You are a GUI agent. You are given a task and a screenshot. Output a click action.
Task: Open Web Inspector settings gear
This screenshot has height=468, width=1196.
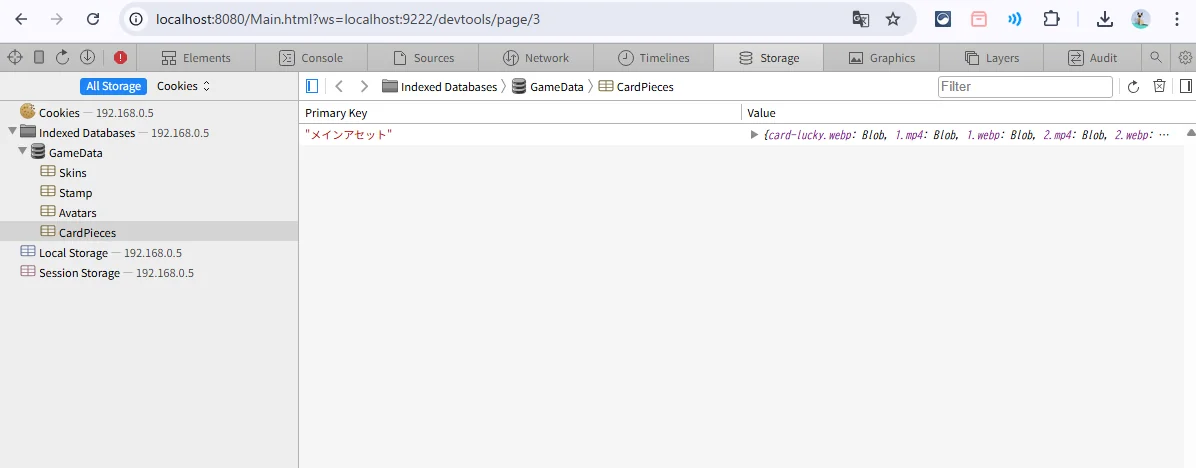(x=1185, y=58)
